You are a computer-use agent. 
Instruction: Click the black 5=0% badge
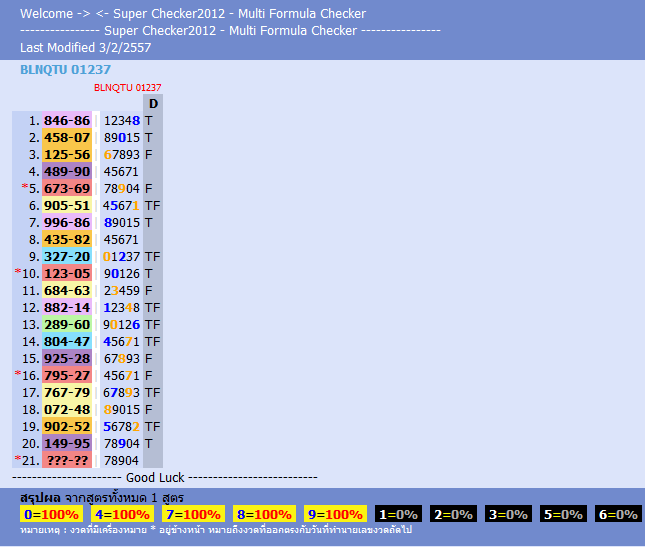coord(564,514)
